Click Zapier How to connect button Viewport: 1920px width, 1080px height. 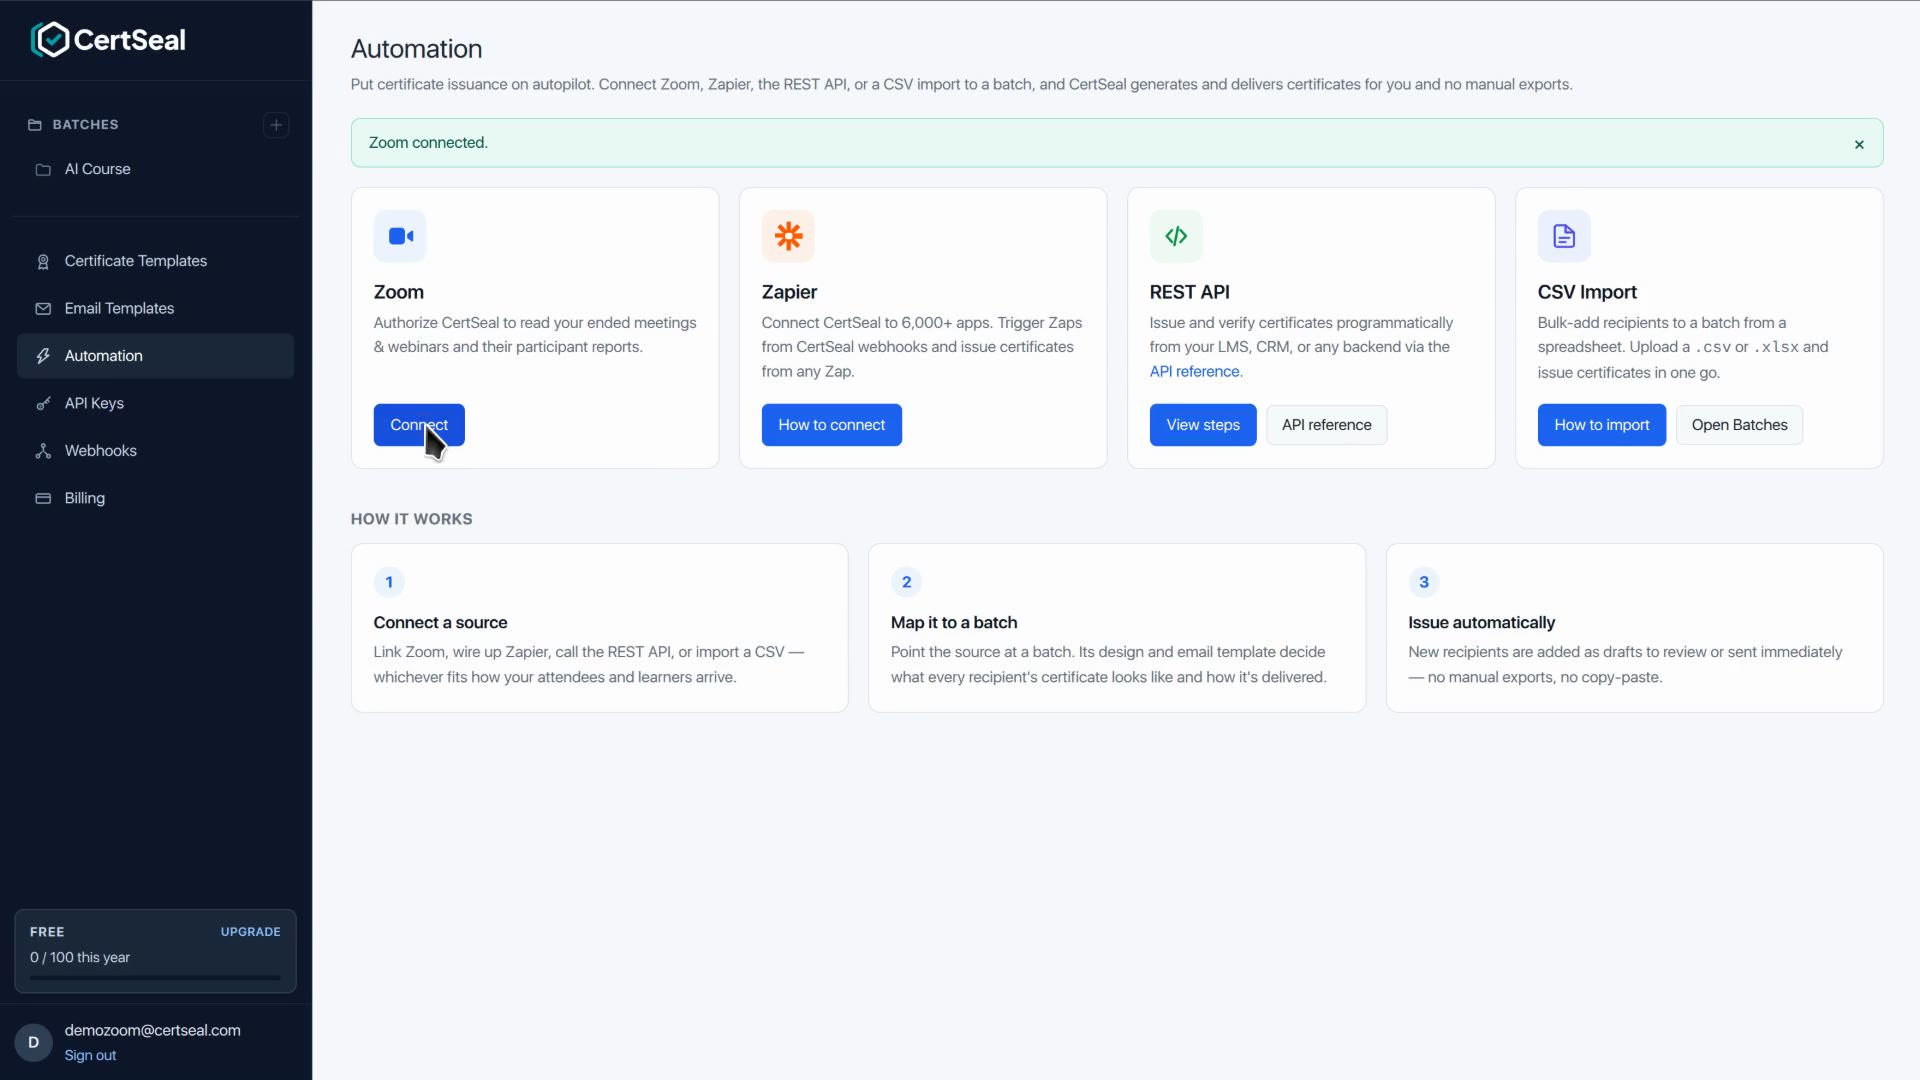coord(832,425)
